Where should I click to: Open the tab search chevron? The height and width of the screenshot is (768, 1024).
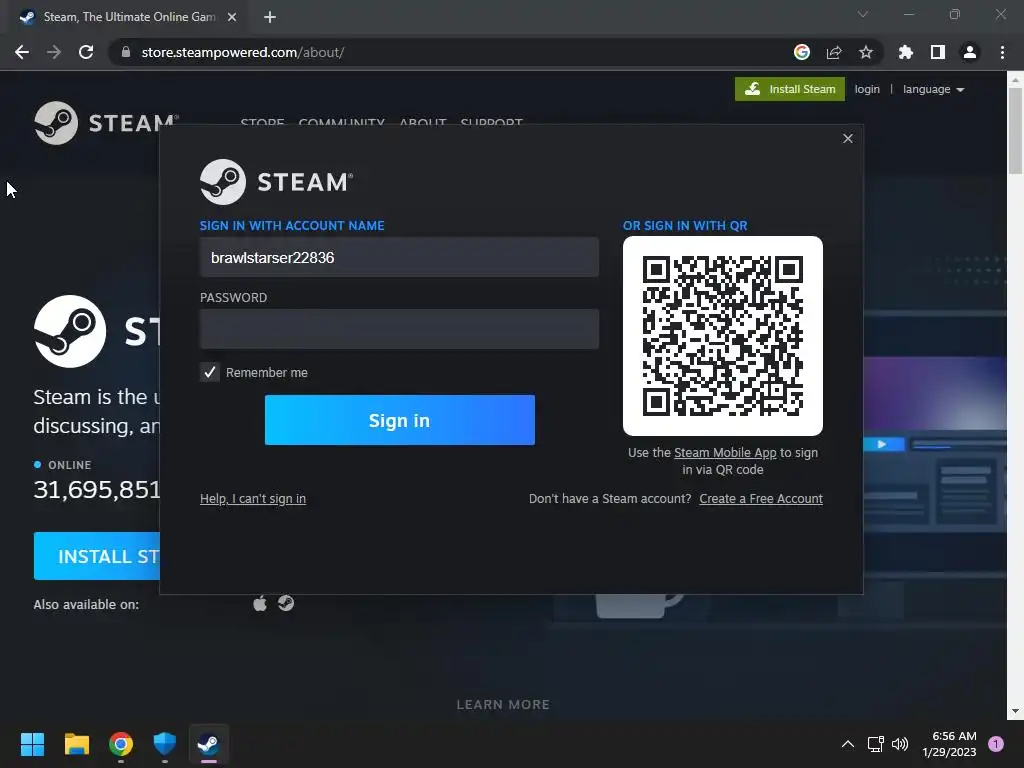[863, 14]
